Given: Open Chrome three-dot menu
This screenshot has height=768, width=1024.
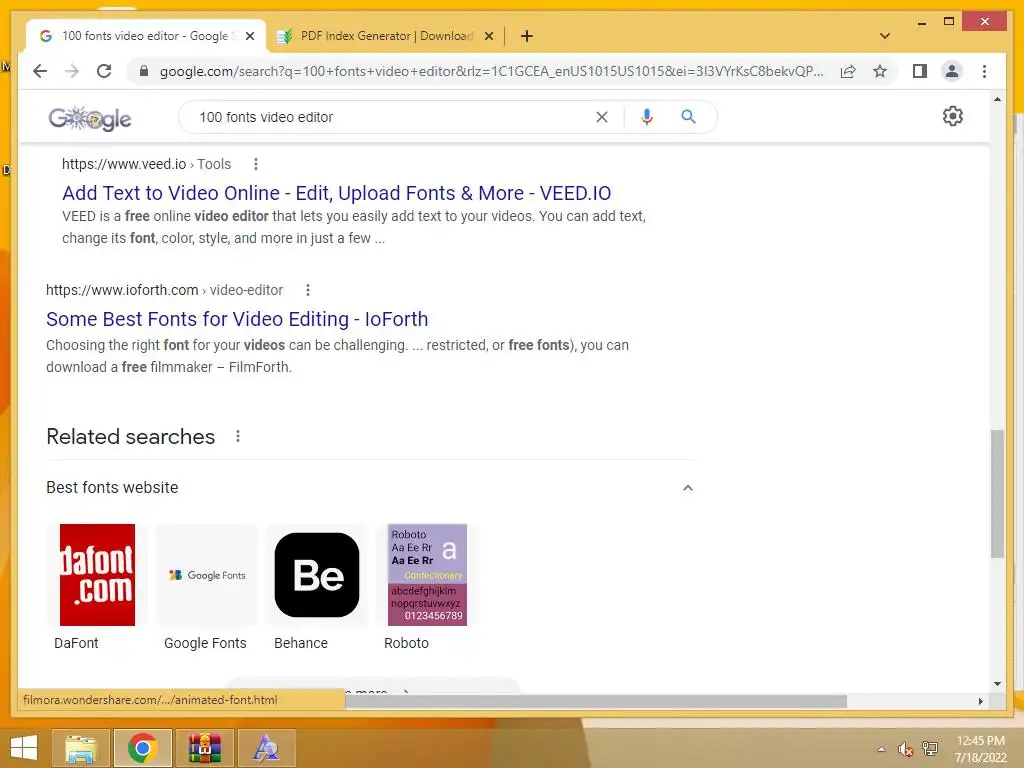Looking at the screenshot, I should point(984,71).
